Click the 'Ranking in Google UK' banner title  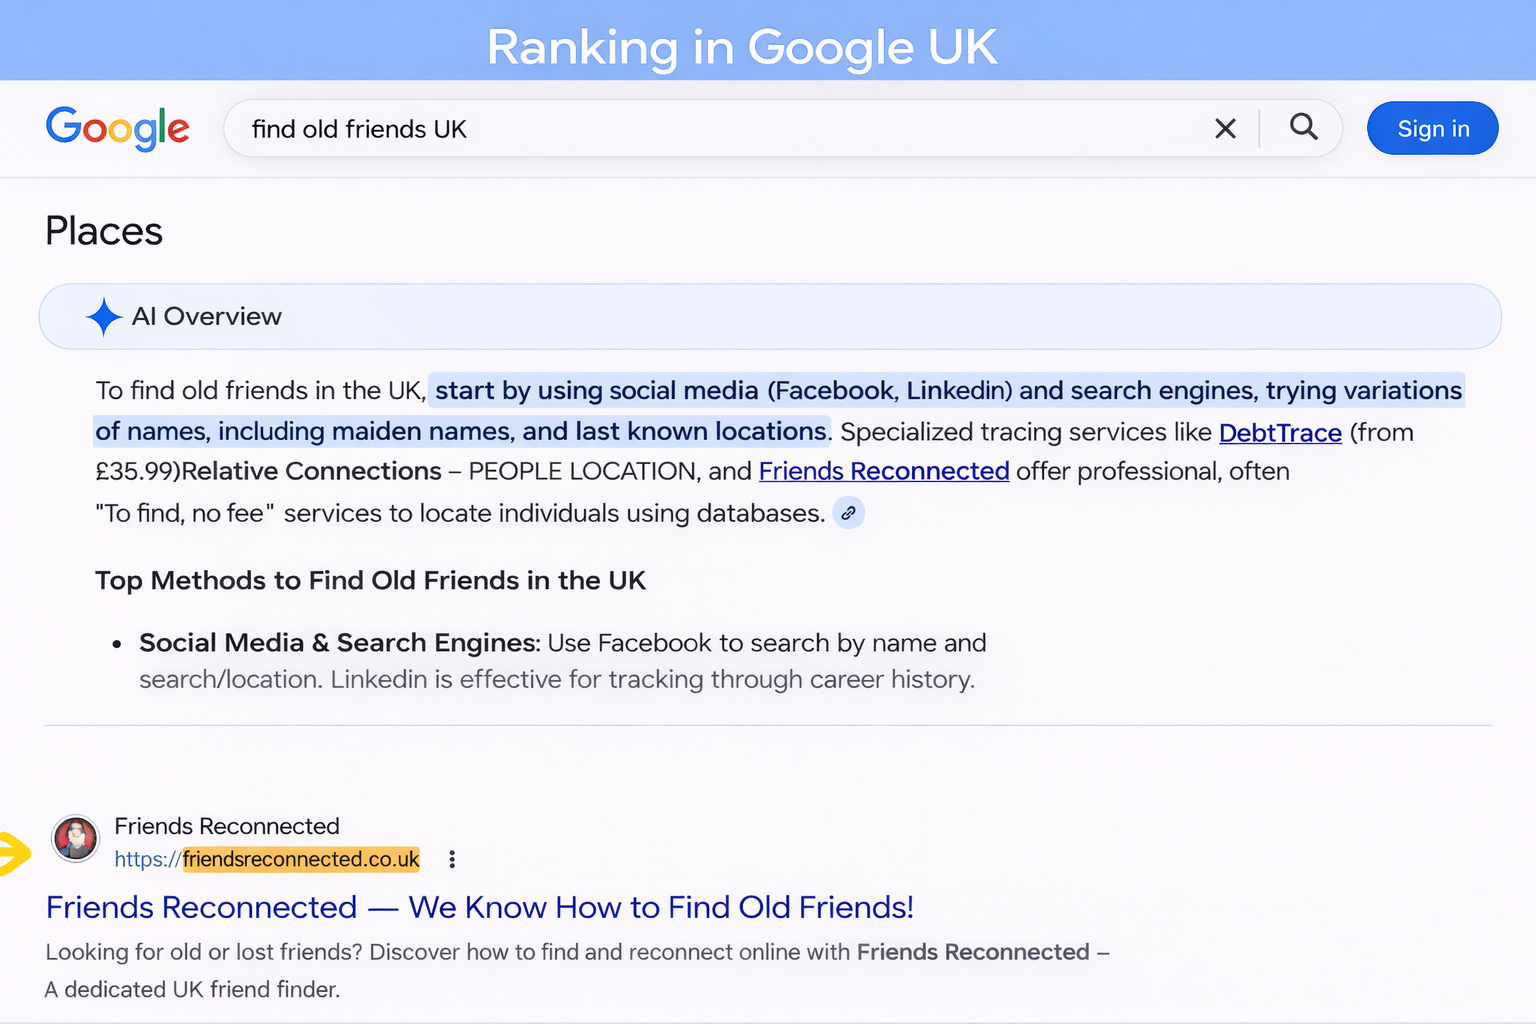point(742,46)
